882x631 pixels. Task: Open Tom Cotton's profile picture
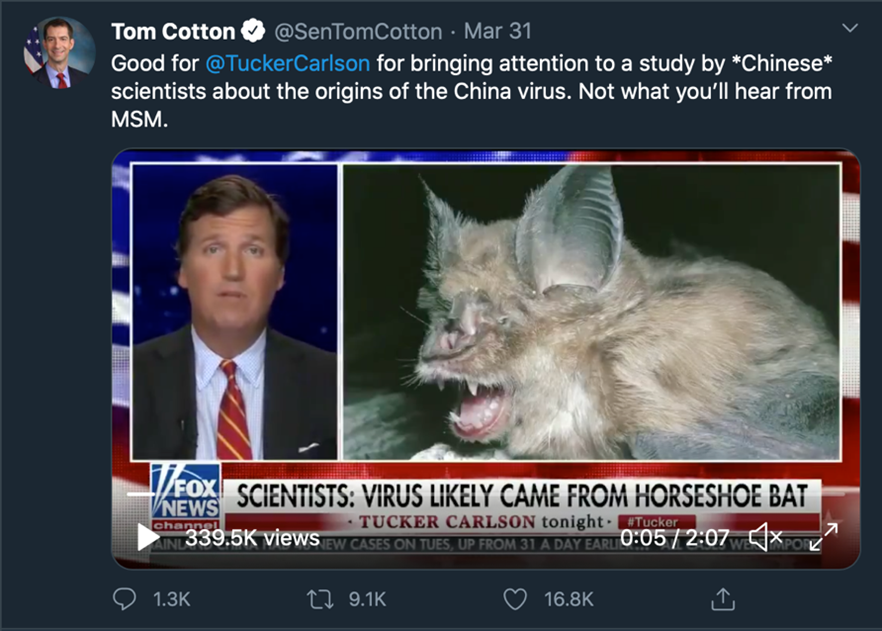click(56, 54)
